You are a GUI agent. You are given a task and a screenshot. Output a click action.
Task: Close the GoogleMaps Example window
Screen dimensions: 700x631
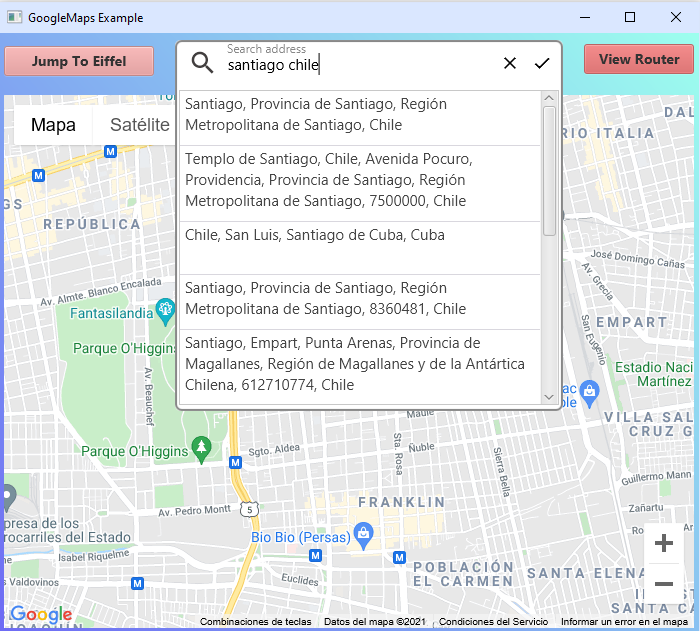click(676, 17)
